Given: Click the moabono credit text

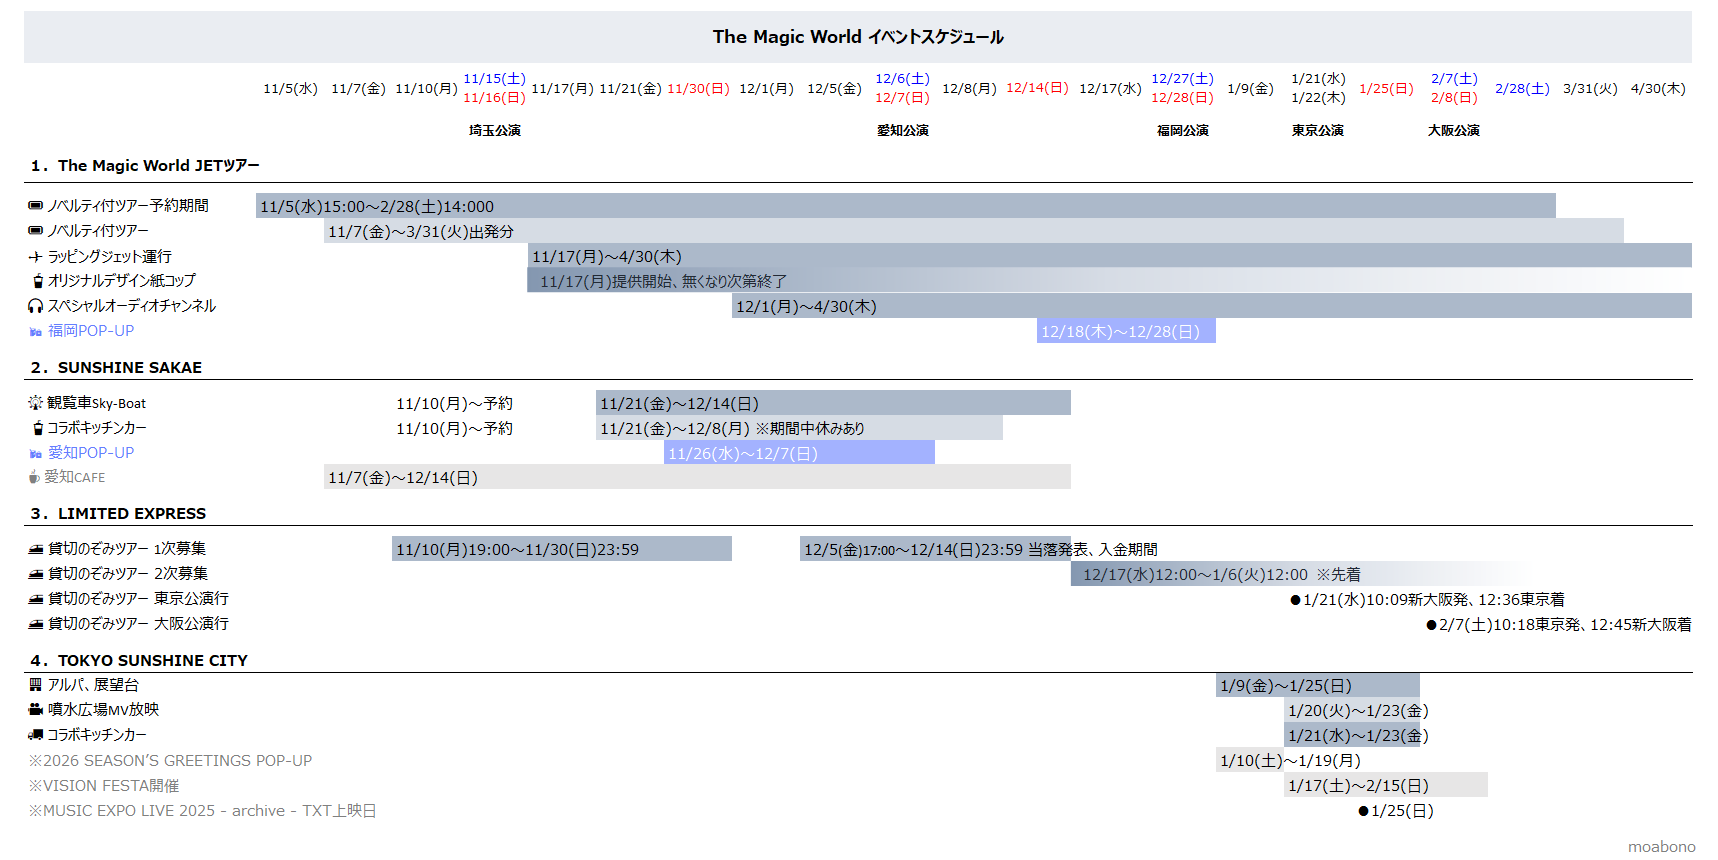Looking at the screenshot, I should coord(1661,847).
